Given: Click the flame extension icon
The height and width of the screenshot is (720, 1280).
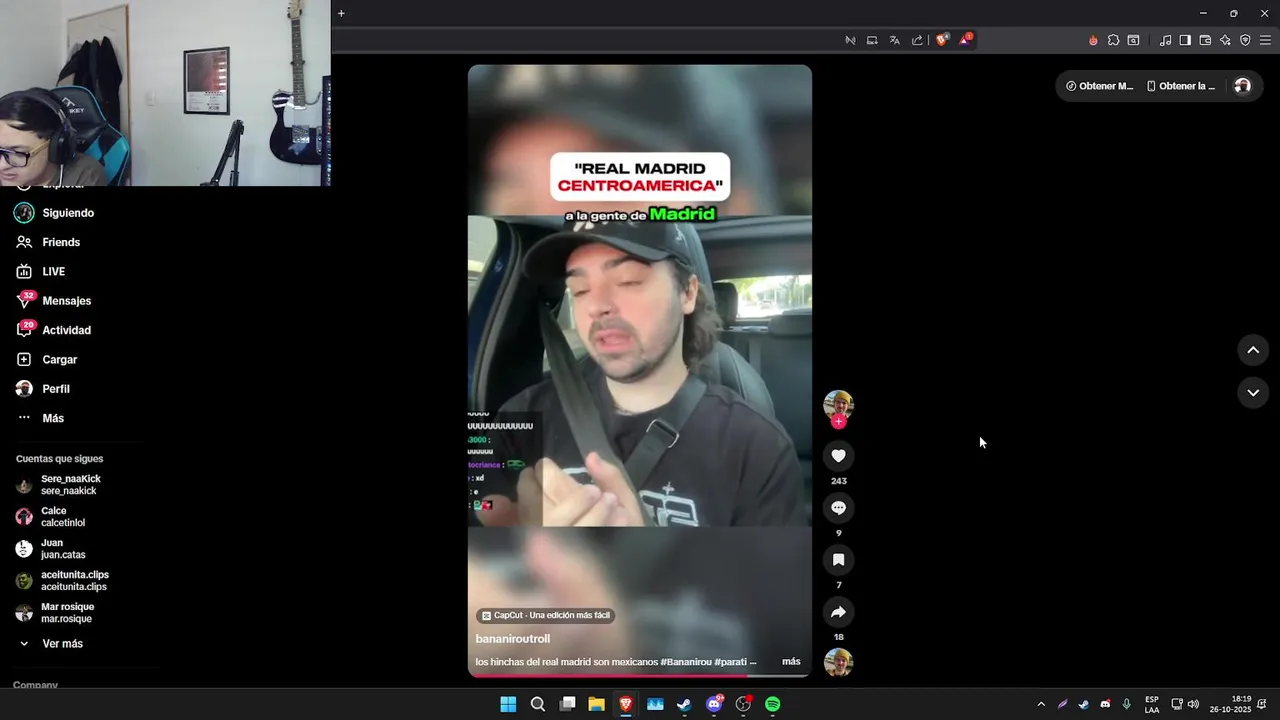Looking at the screenshot, I should (x=1093, y=40).
